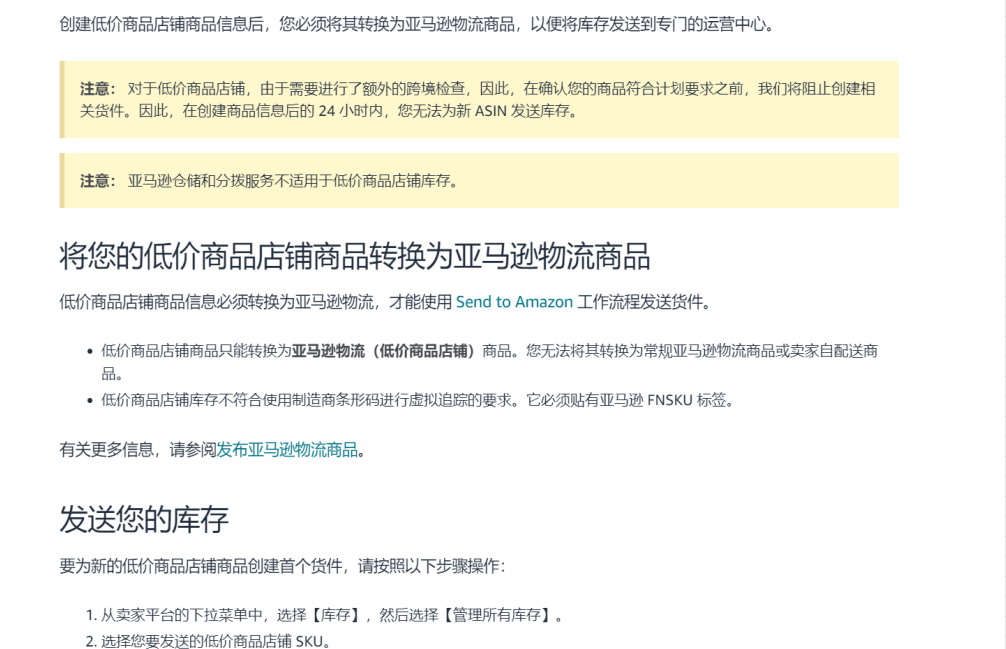This screenshot has width=1006, height=649.
Task: Click the note about 亚马逊仓储和分拨服务
Action: (479, 181)
